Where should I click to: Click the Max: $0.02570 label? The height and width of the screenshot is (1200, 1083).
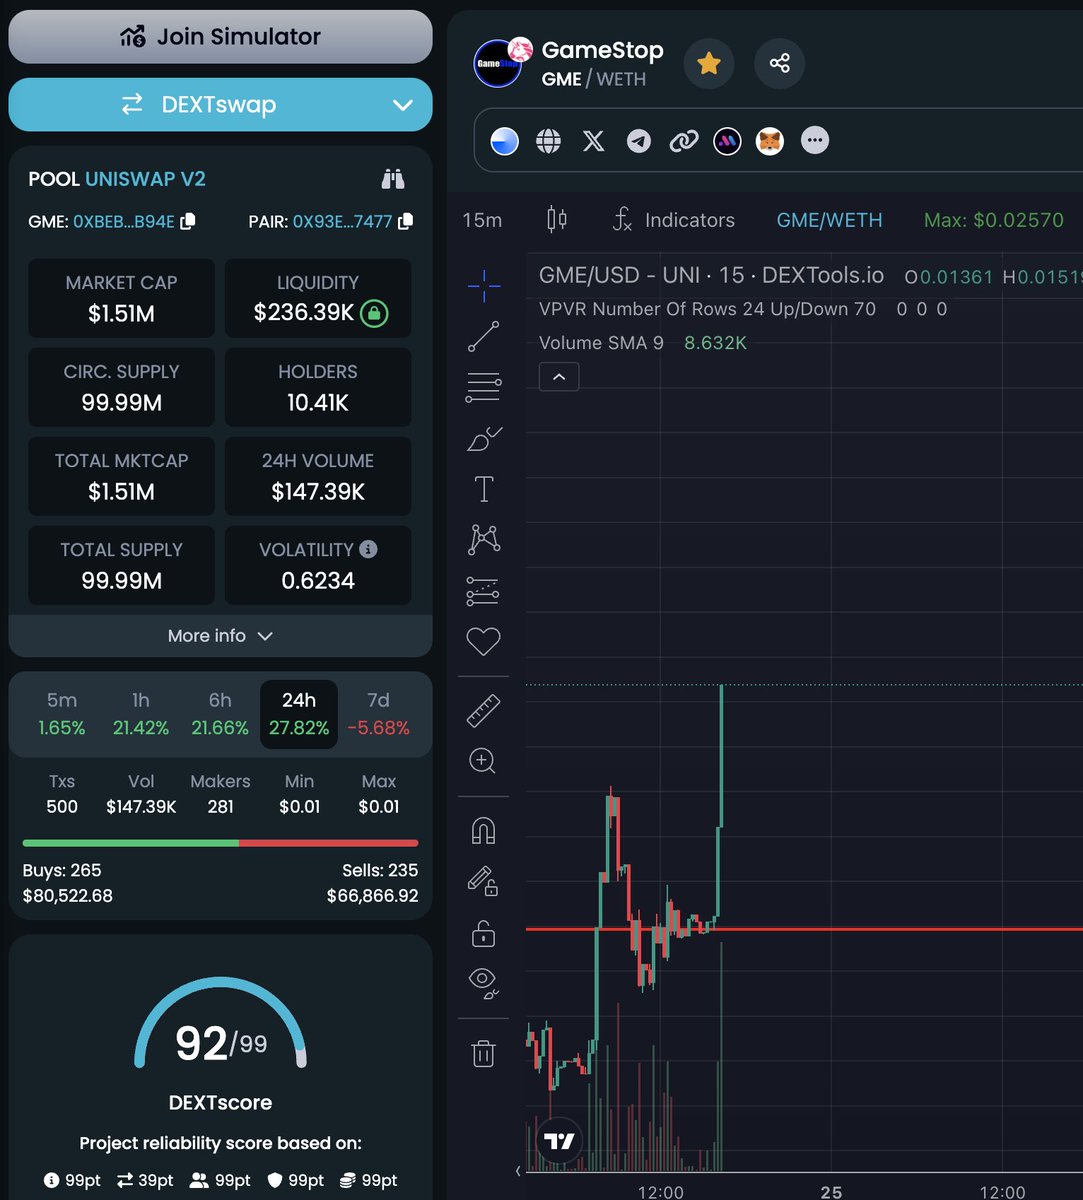pyautogui.click(x=994, y=220)
